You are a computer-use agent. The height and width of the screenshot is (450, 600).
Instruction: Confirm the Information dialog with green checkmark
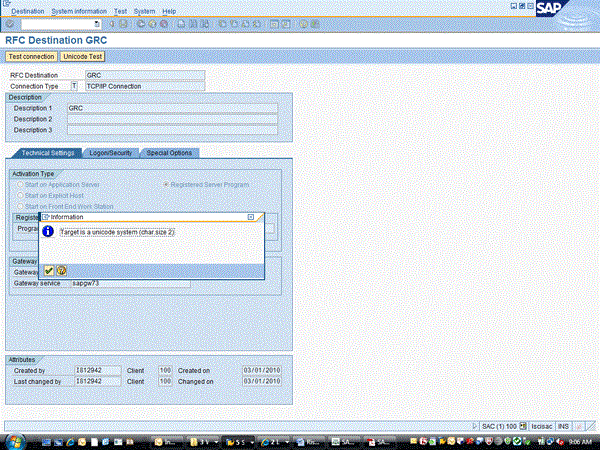coord(49,270)
